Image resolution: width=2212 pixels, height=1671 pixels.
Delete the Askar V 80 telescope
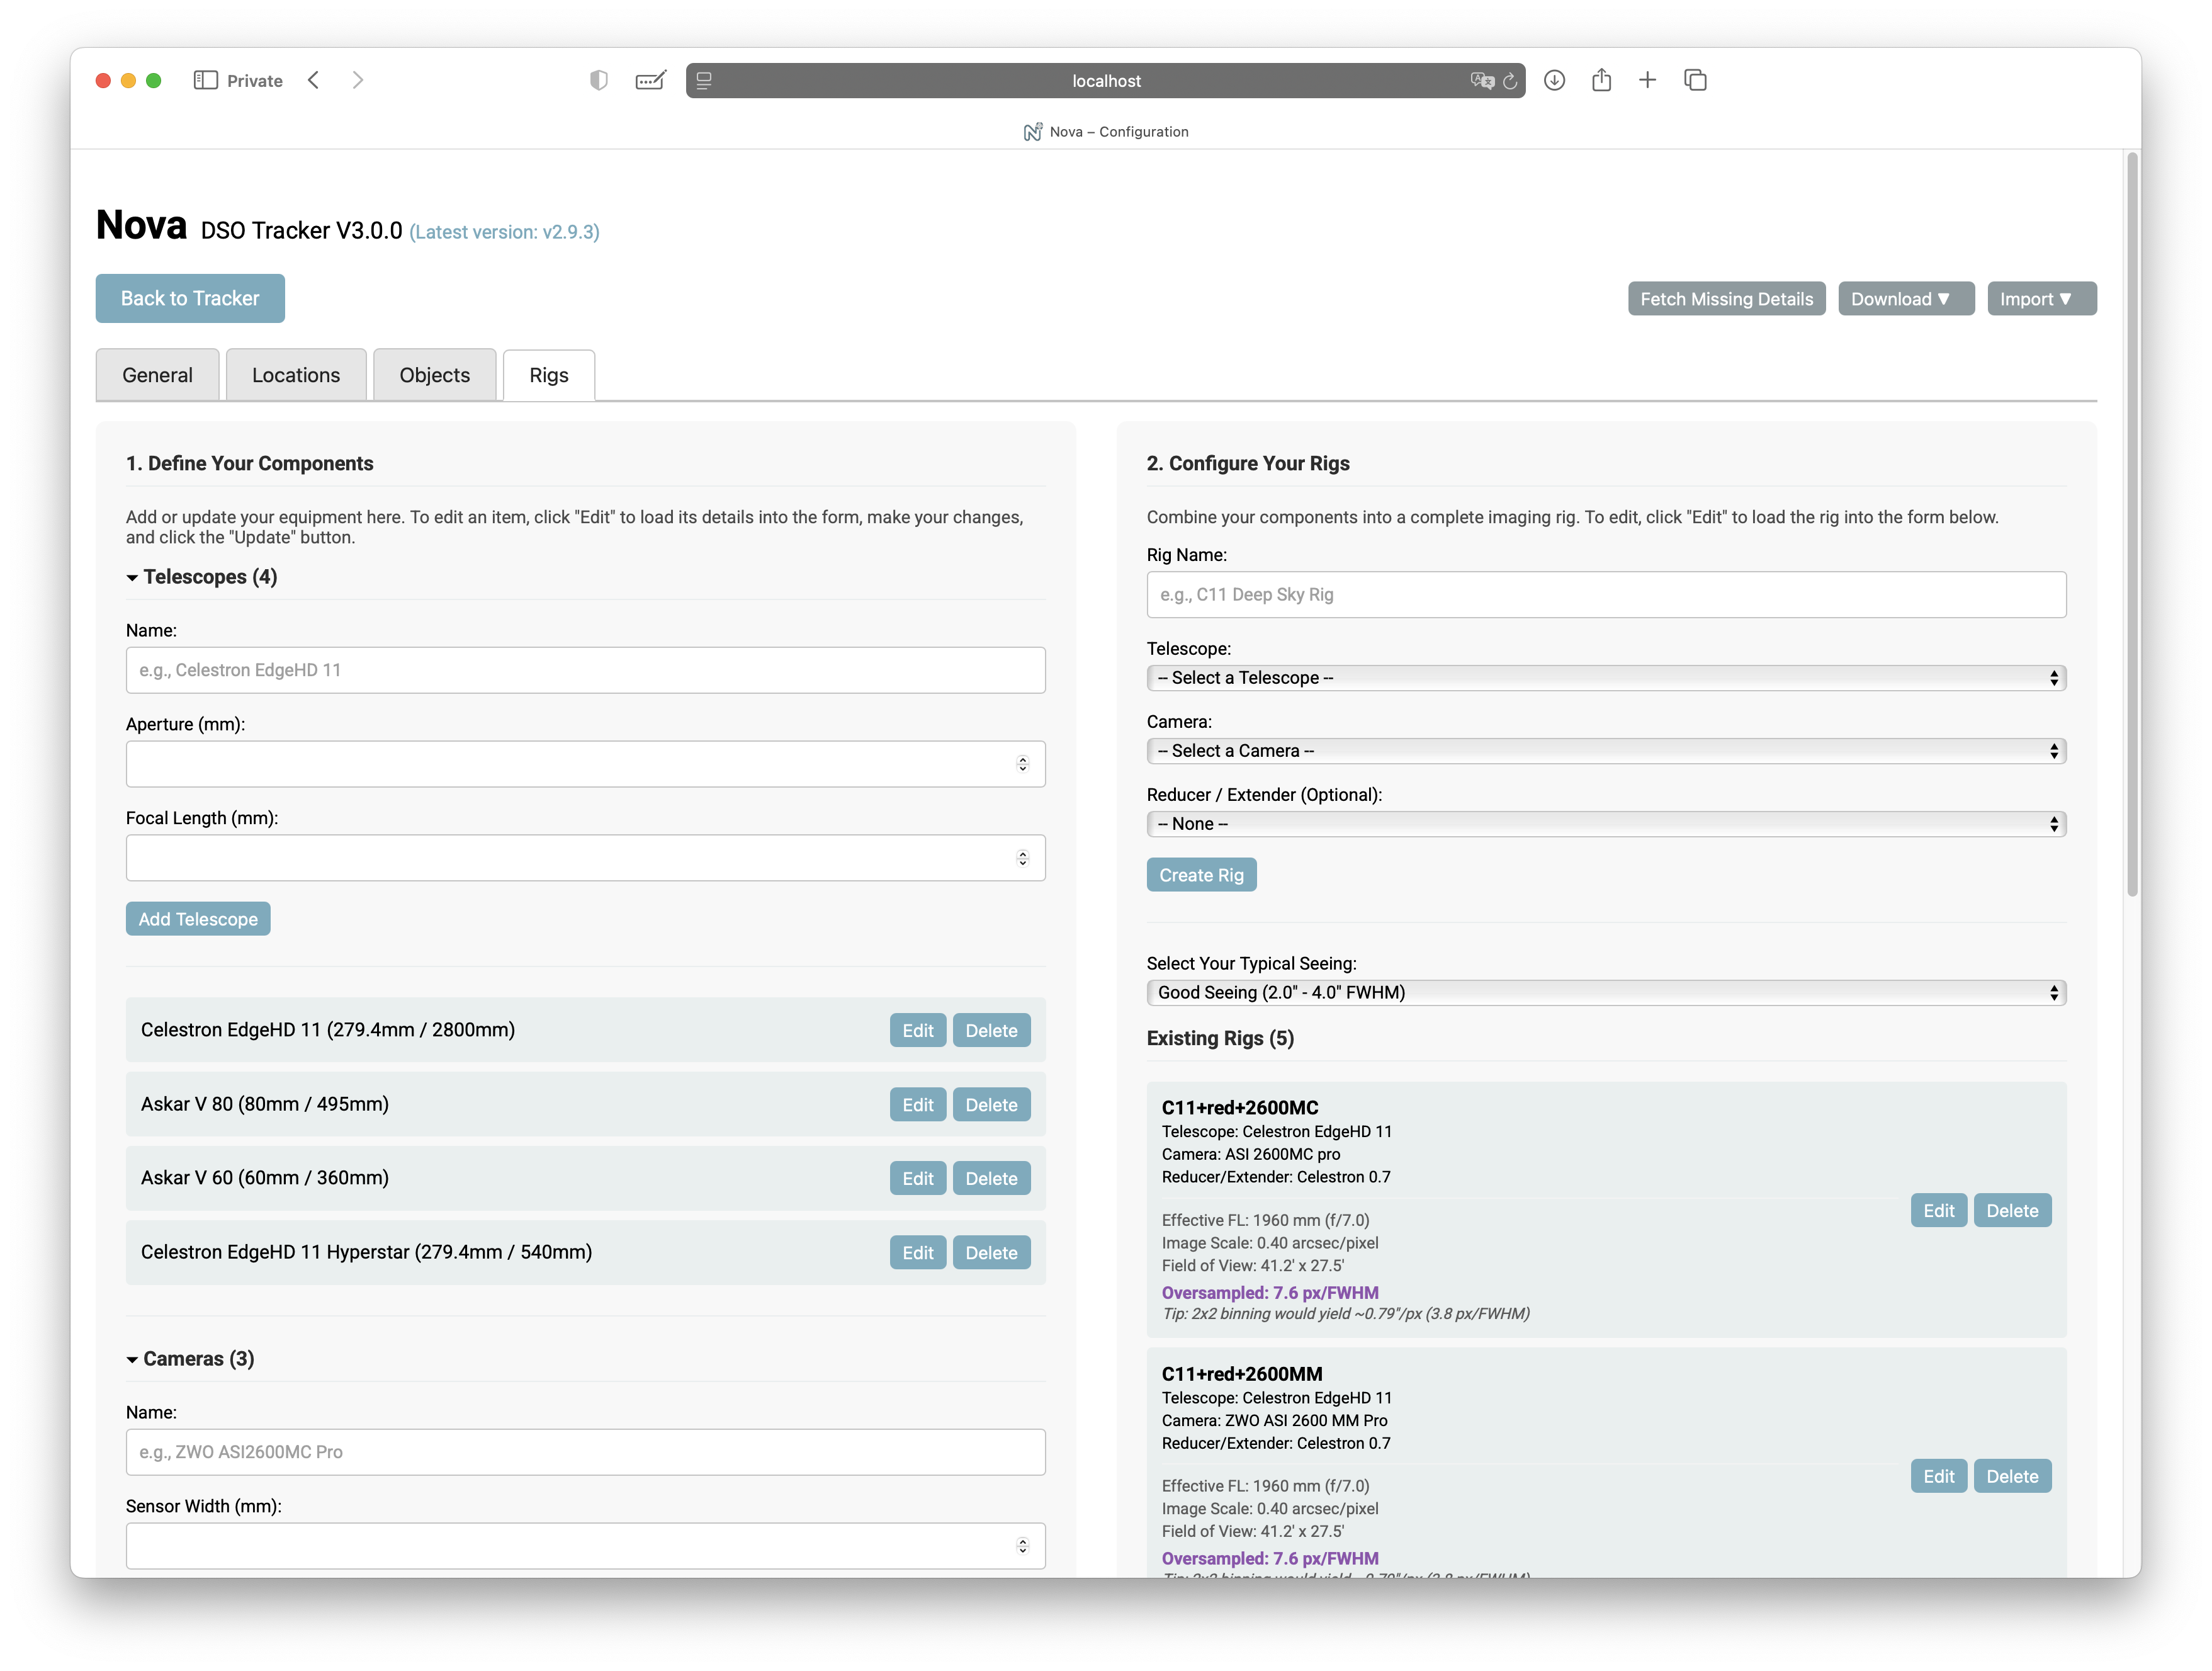click(x=990, y=1104)
